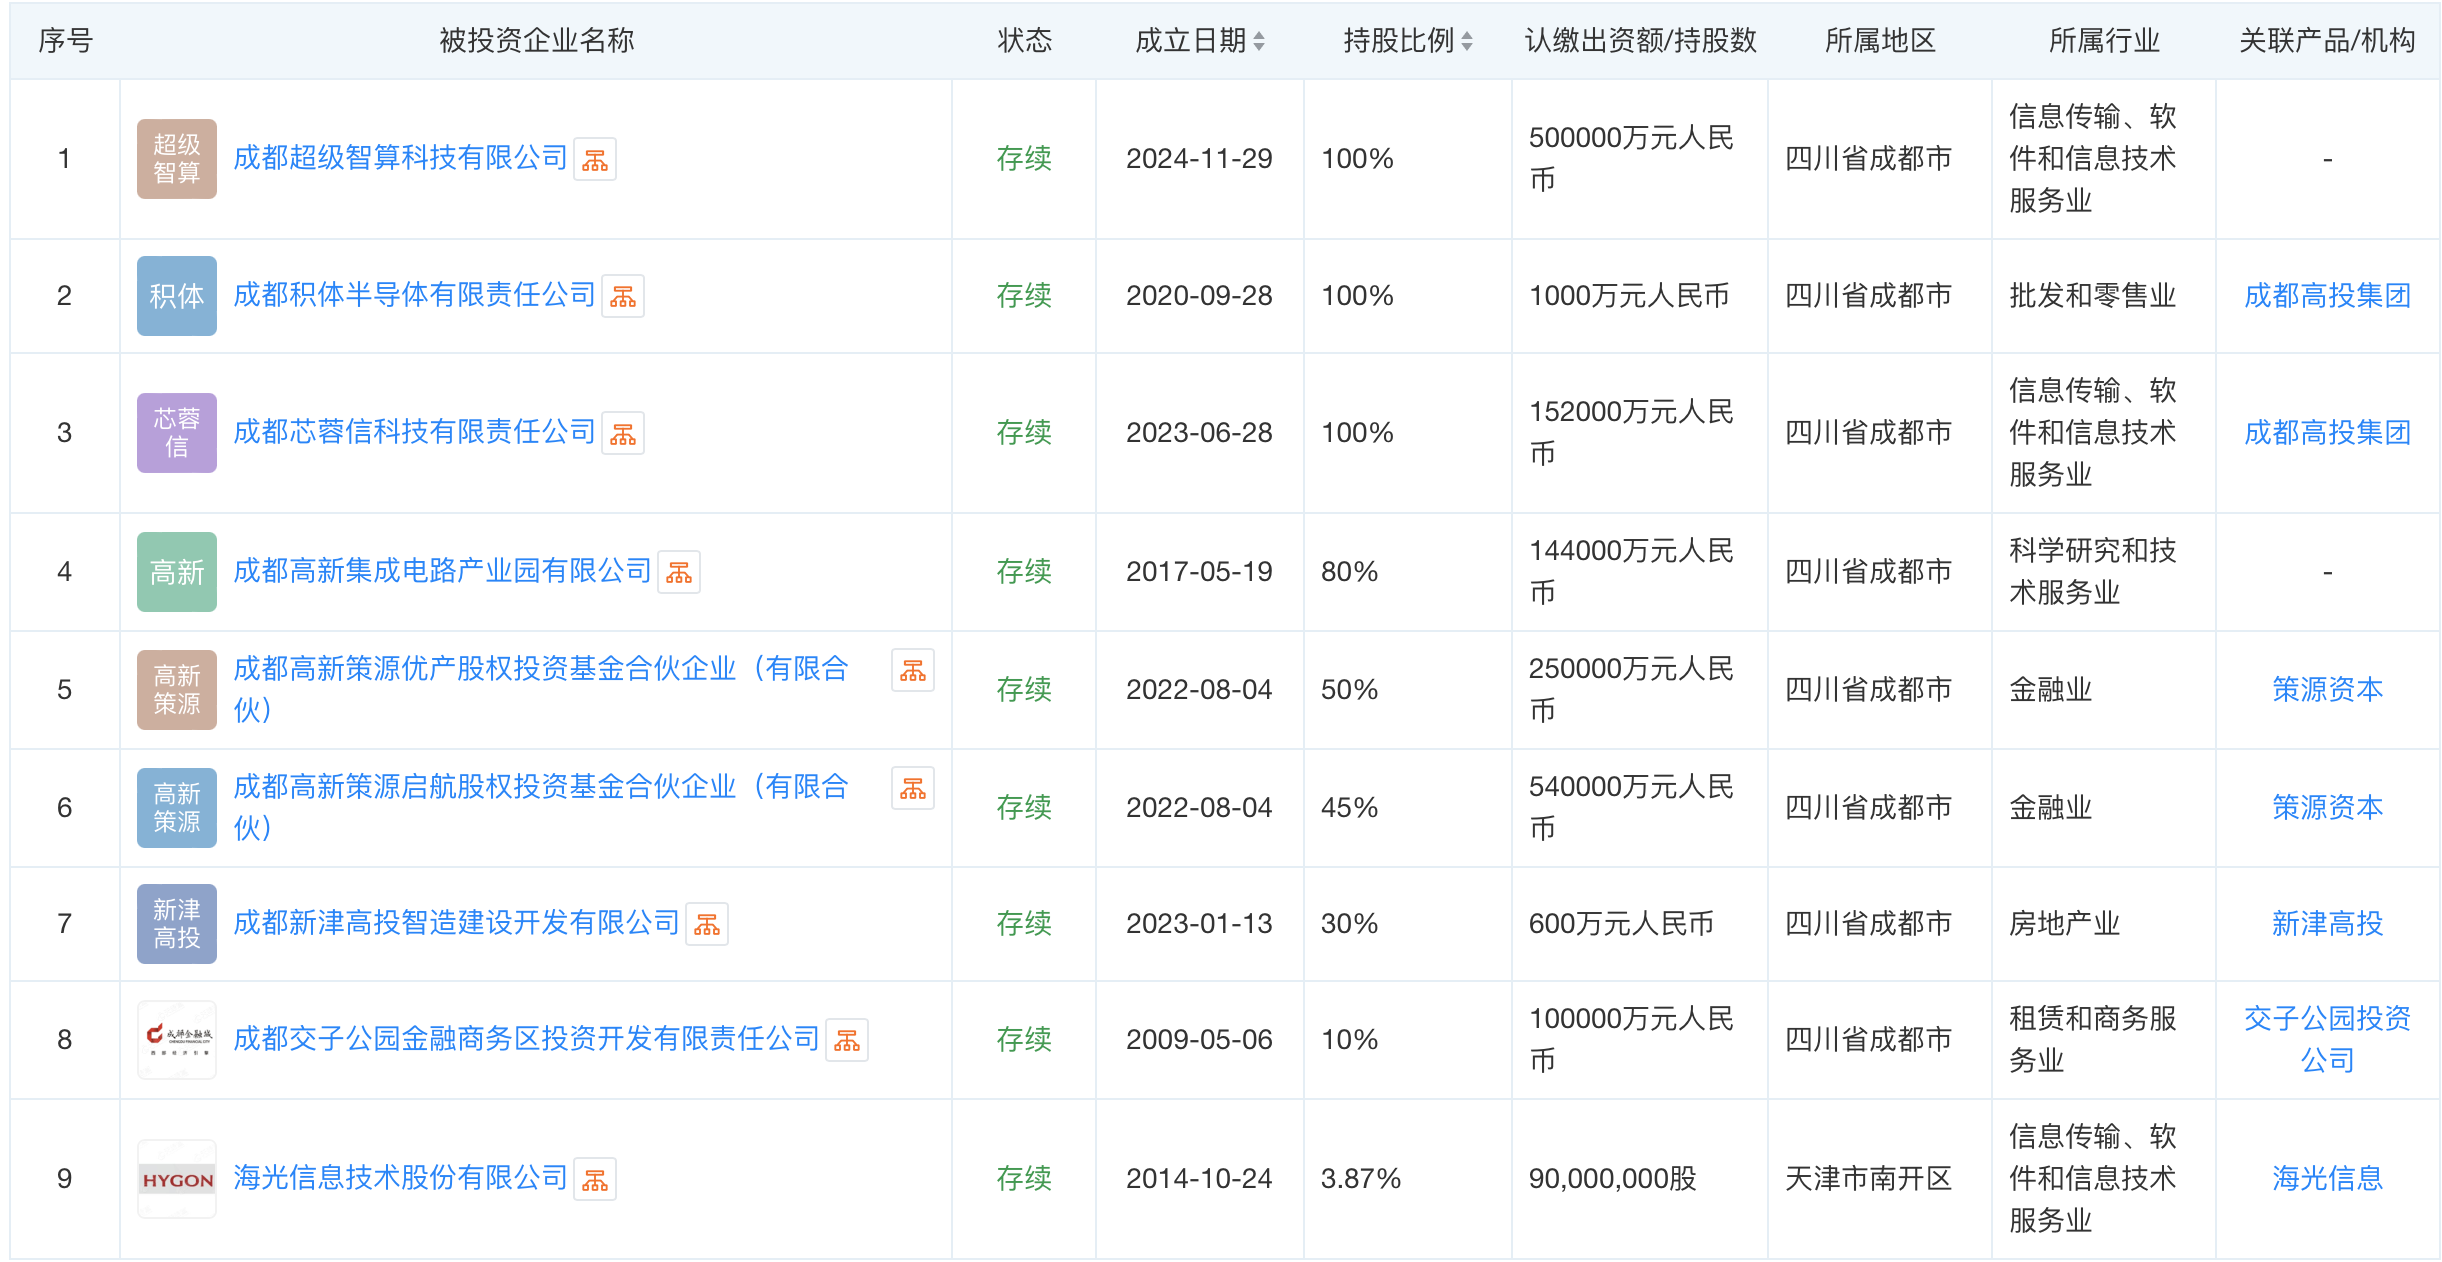
Task: Open equity icon for 策源优产股权投资基金合伙企业
Action: 913,671
